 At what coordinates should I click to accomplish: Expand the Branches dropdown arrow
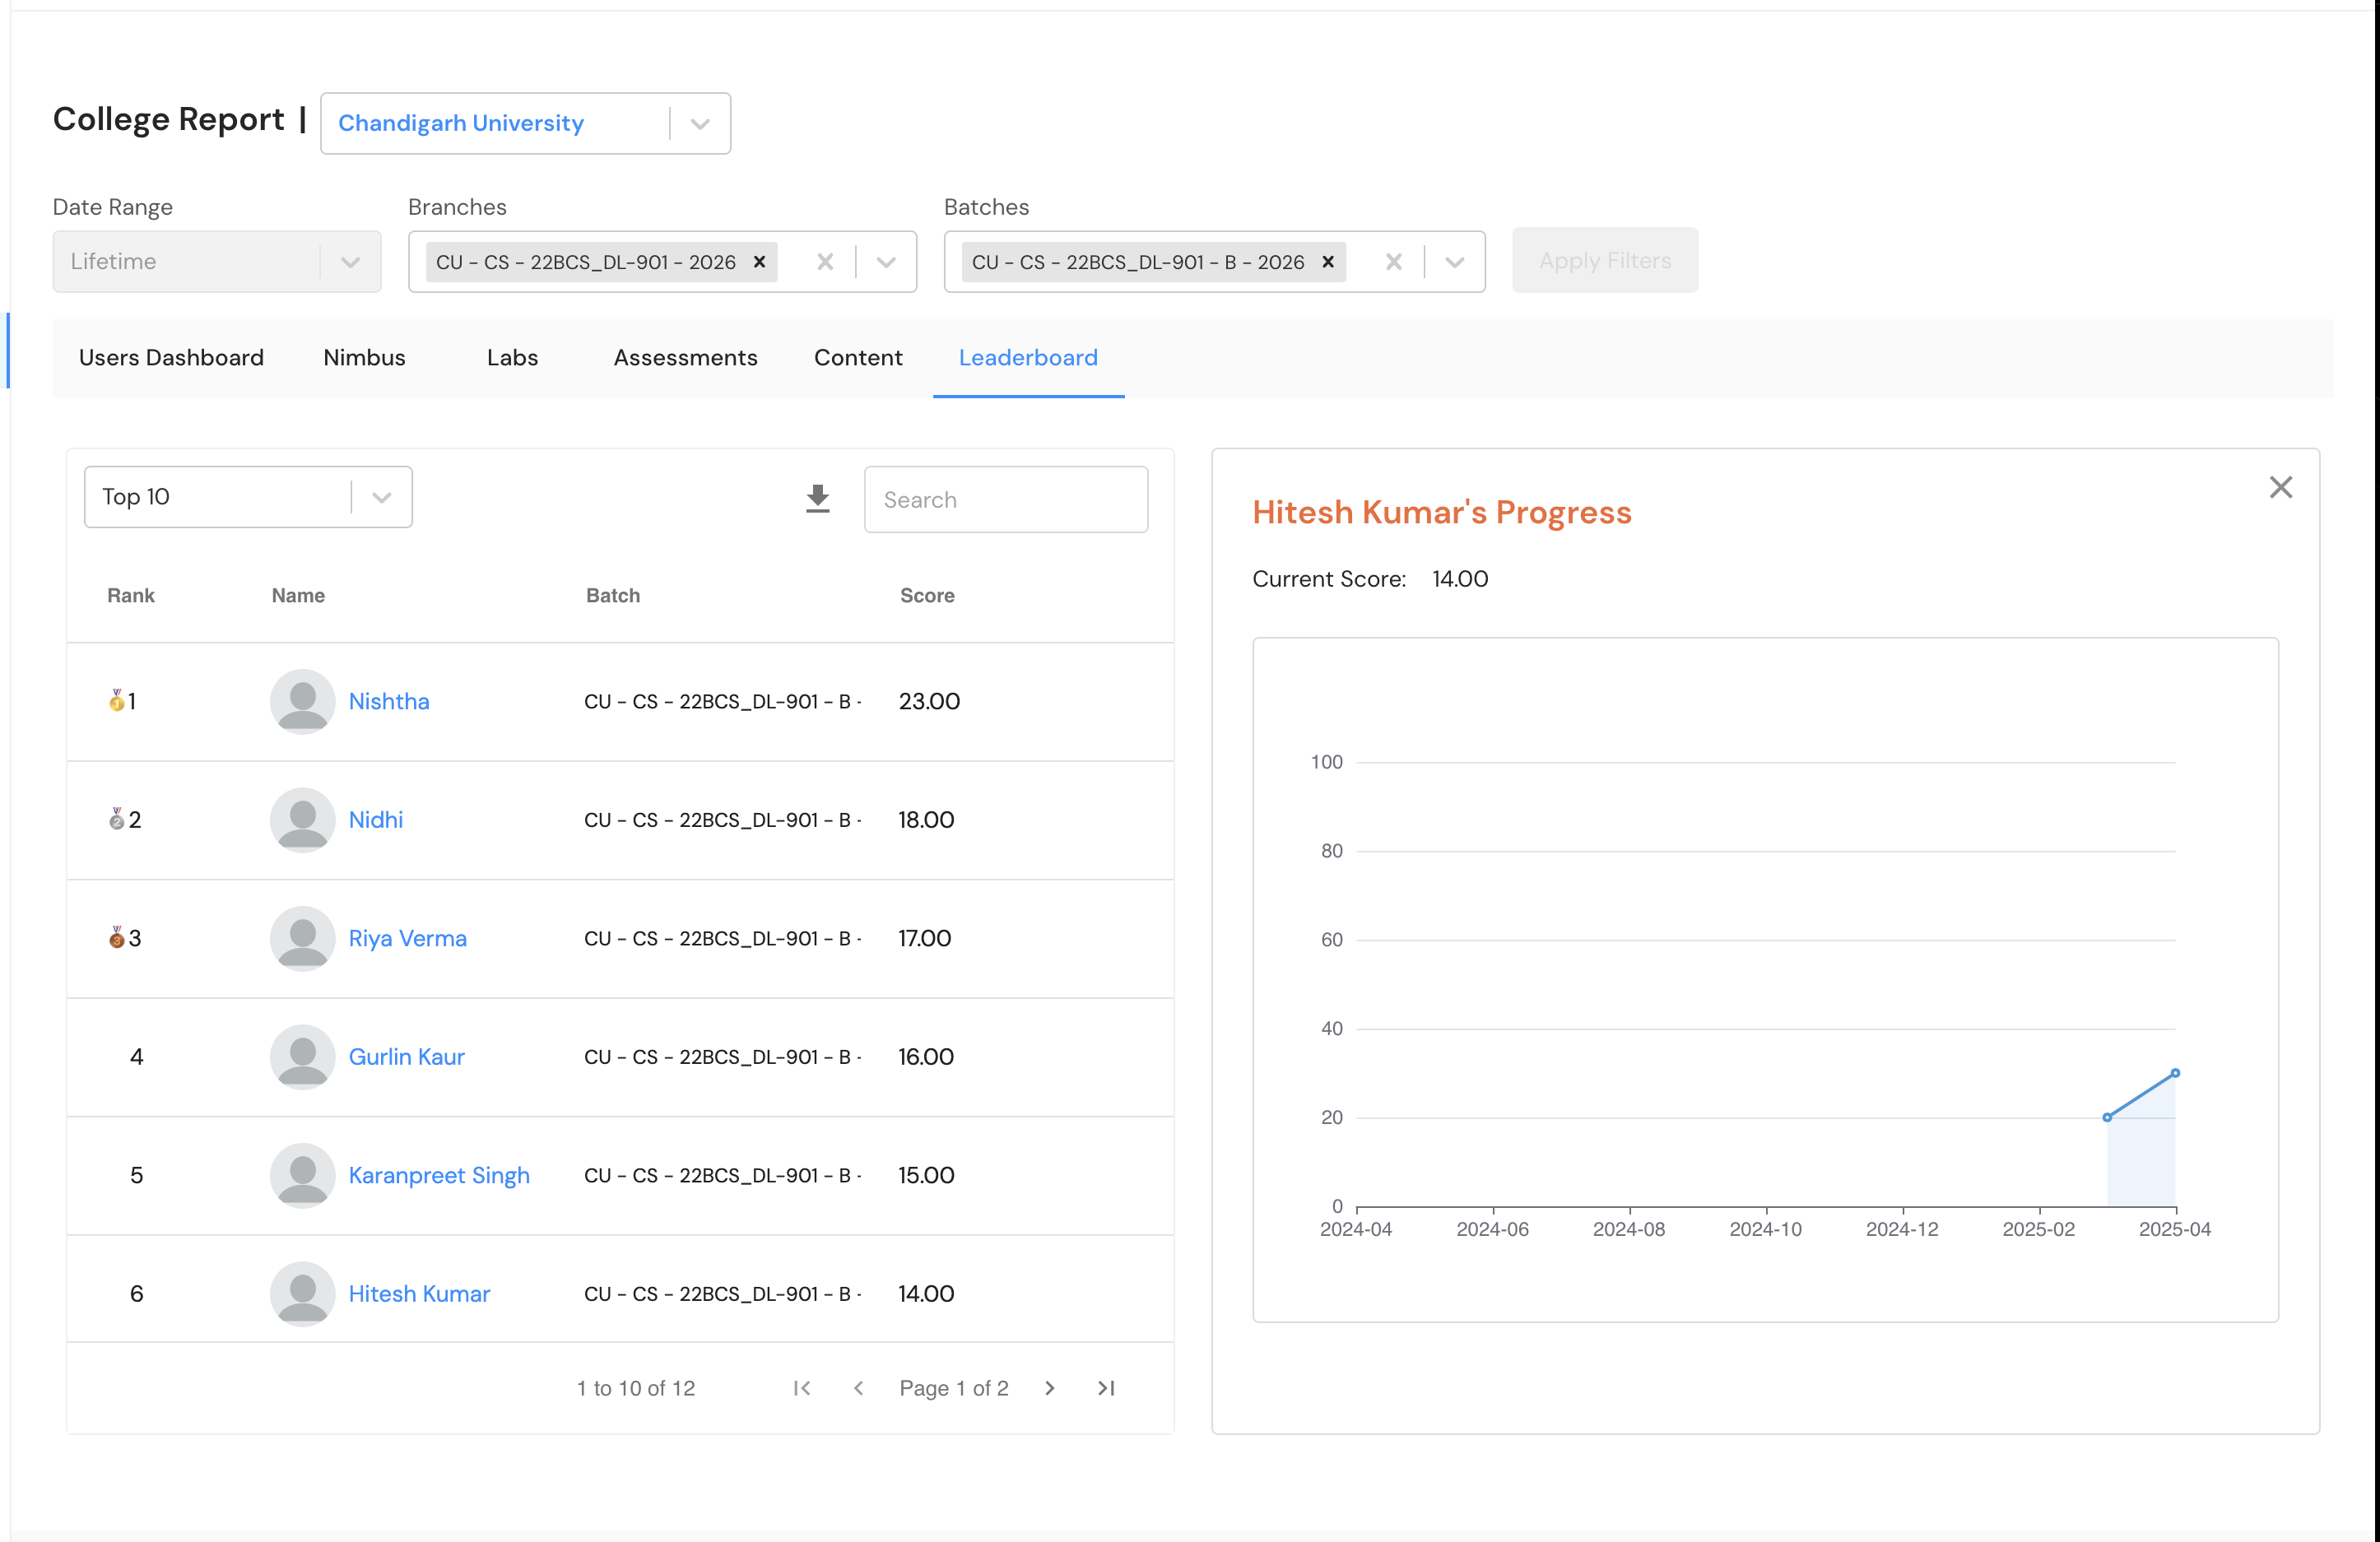click(x=886, y=262)
